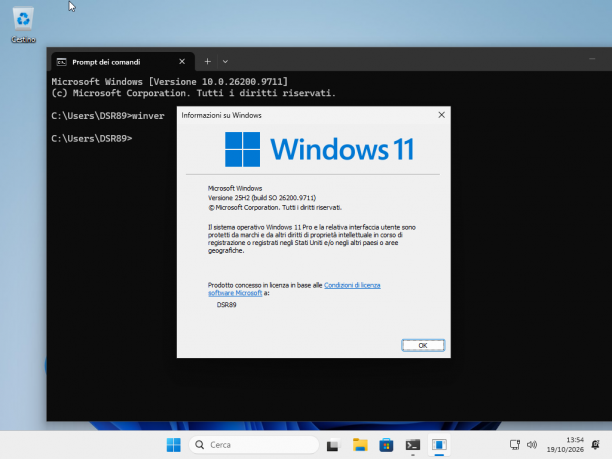
Task: Minimize the terminal window
Action: pyautogui.click(x=592, y=59)
